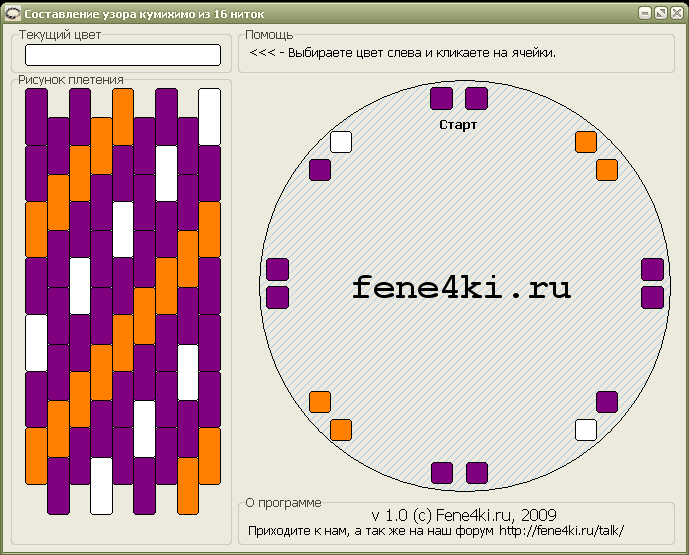This screenshot has width=689, height=555.
Task: Maximize the kumihimo pattern window
Action: pos(660,13)
